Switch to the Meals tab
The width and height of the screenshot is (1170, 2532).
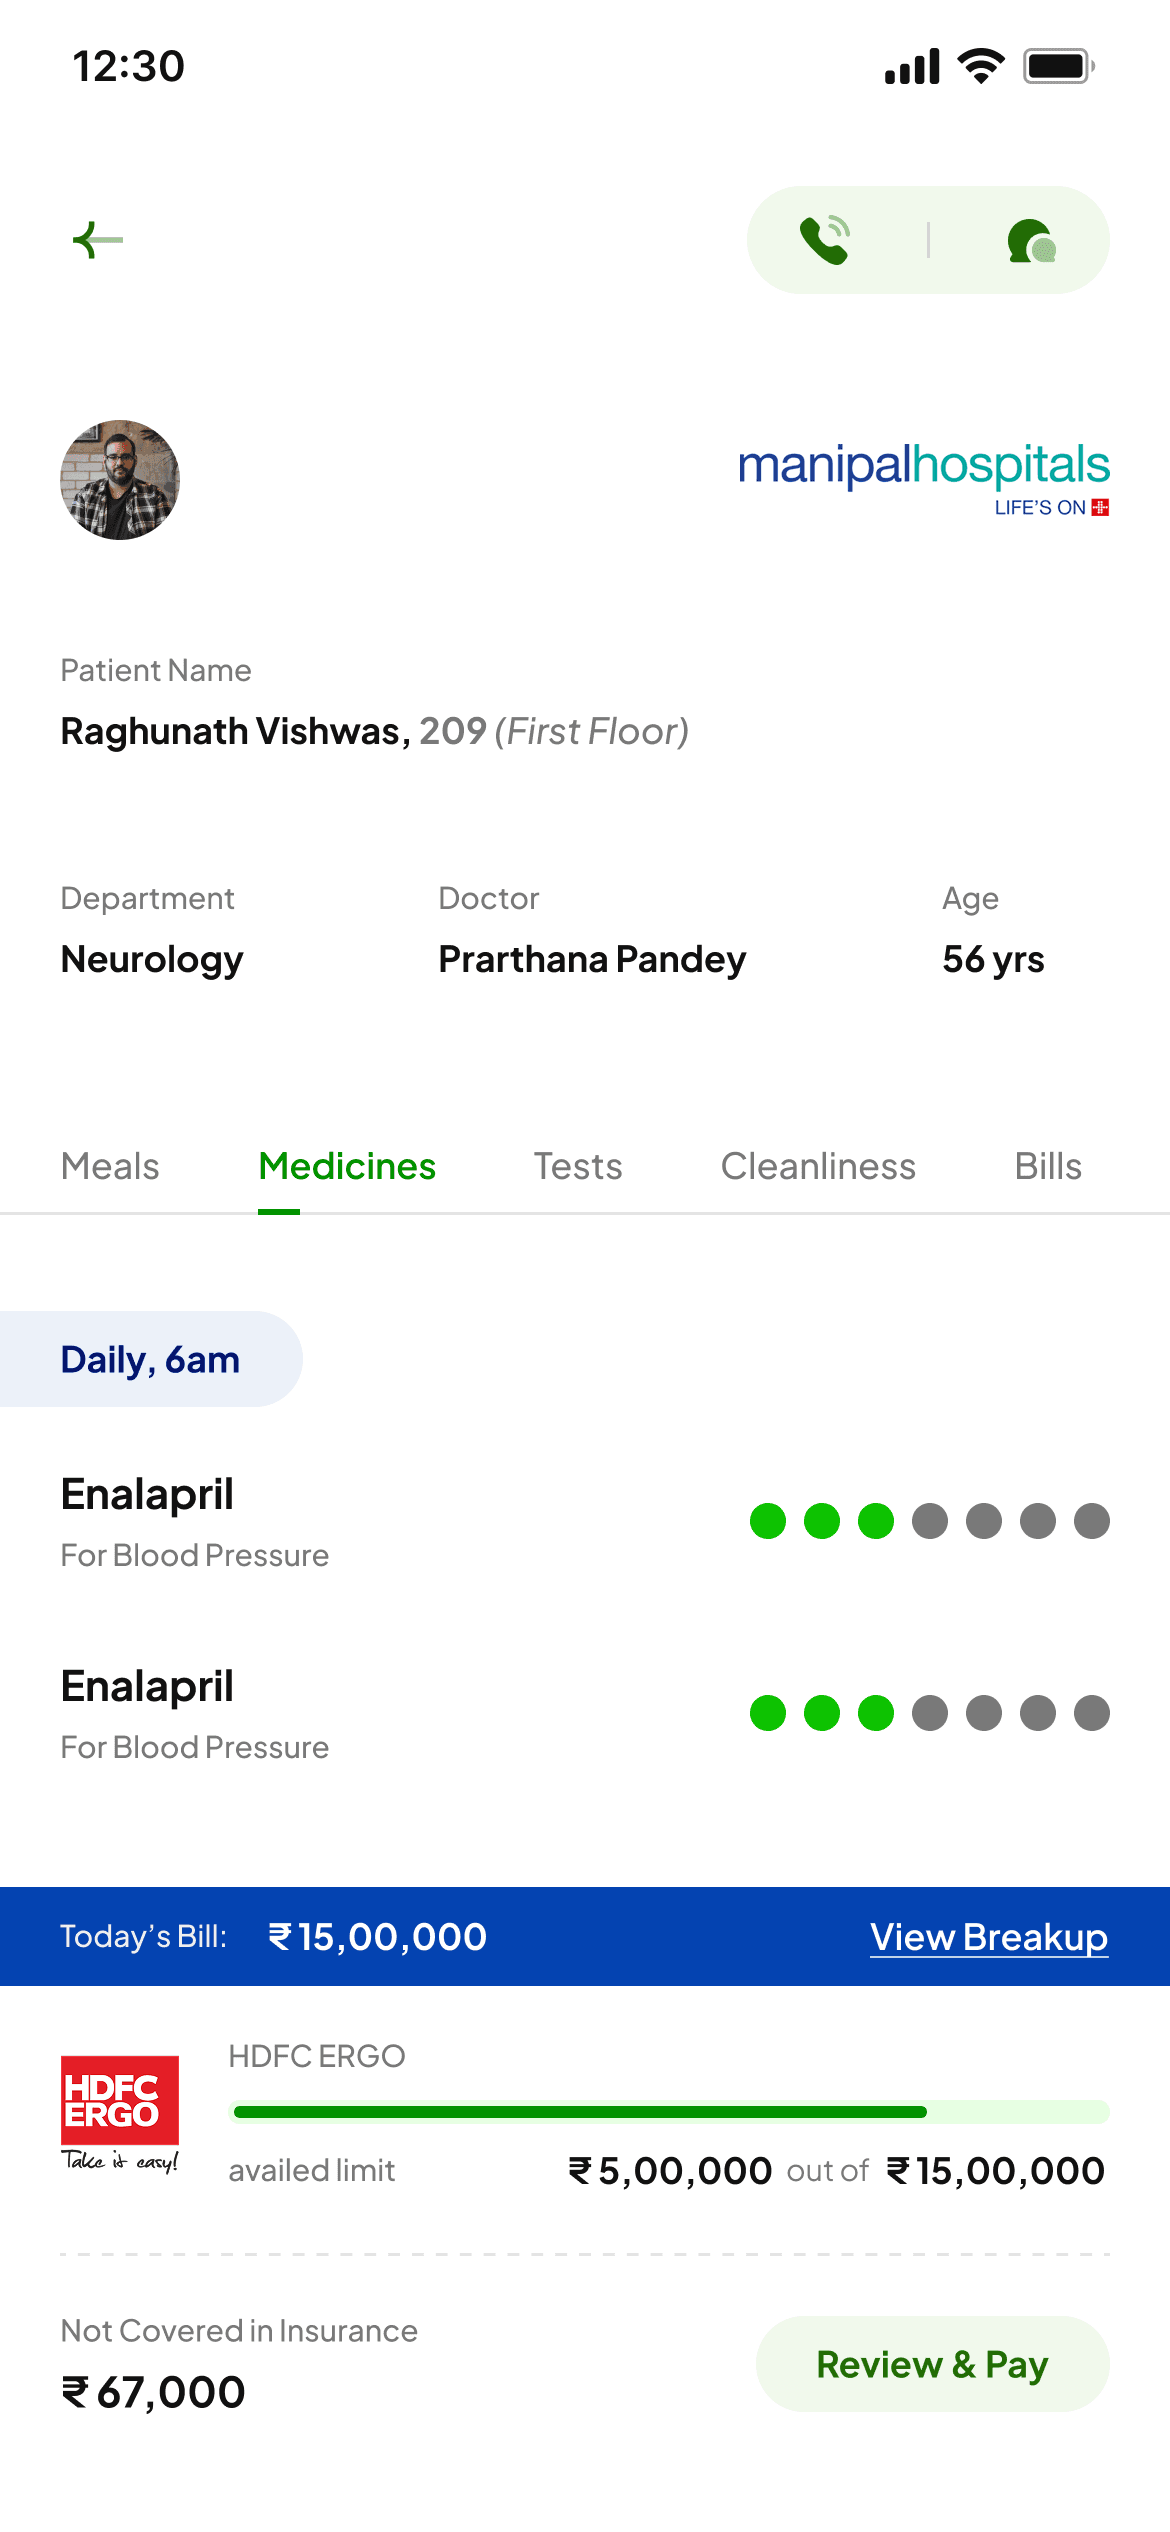[x=110, y=1166]
